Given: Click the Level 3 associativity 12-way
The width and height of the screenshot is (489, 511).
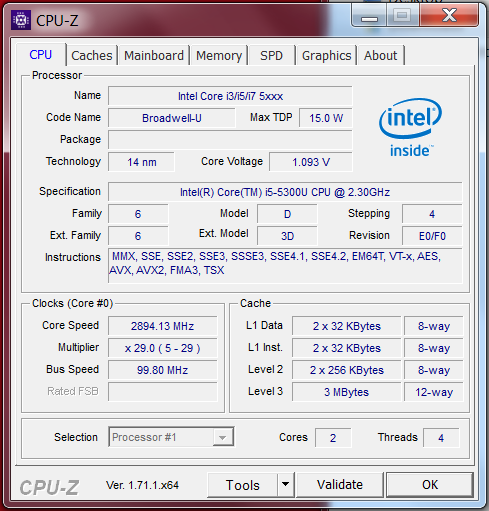Looking at the screenshot, I should coord(434,392).
